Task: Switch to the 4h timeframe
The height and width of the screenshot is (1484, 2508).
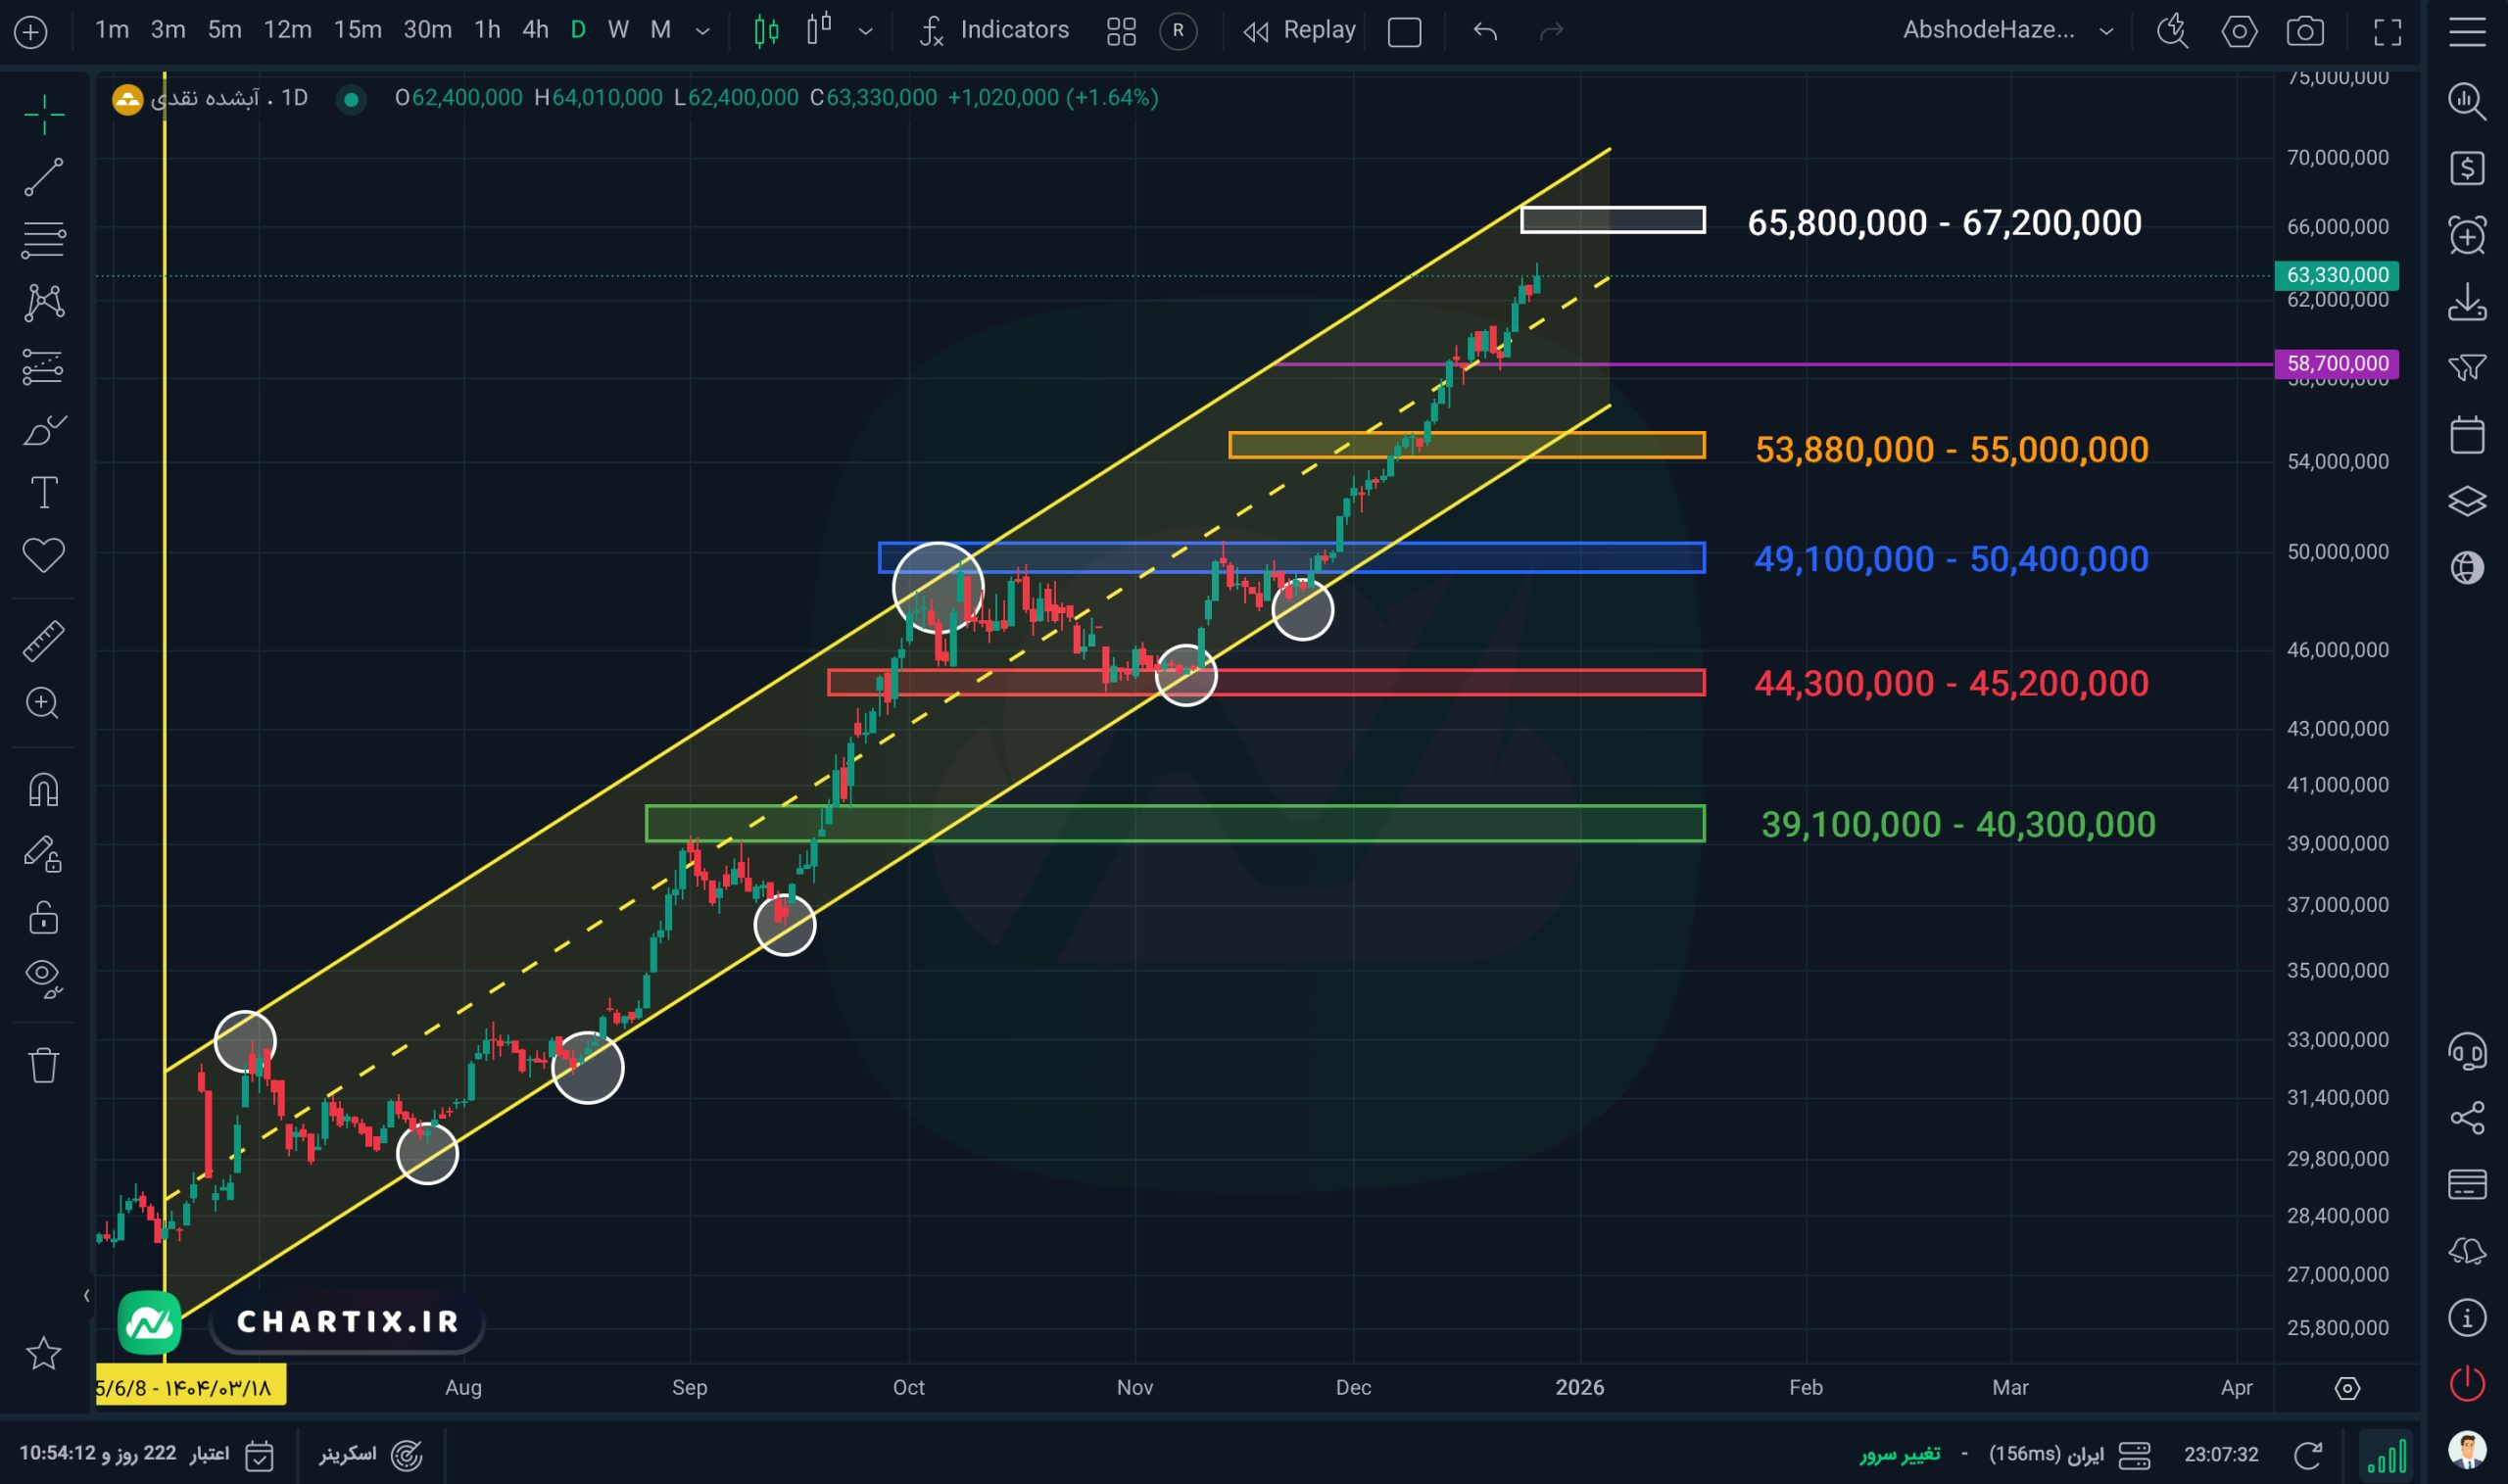Action: pyautogui.click(x=535, y=30)
